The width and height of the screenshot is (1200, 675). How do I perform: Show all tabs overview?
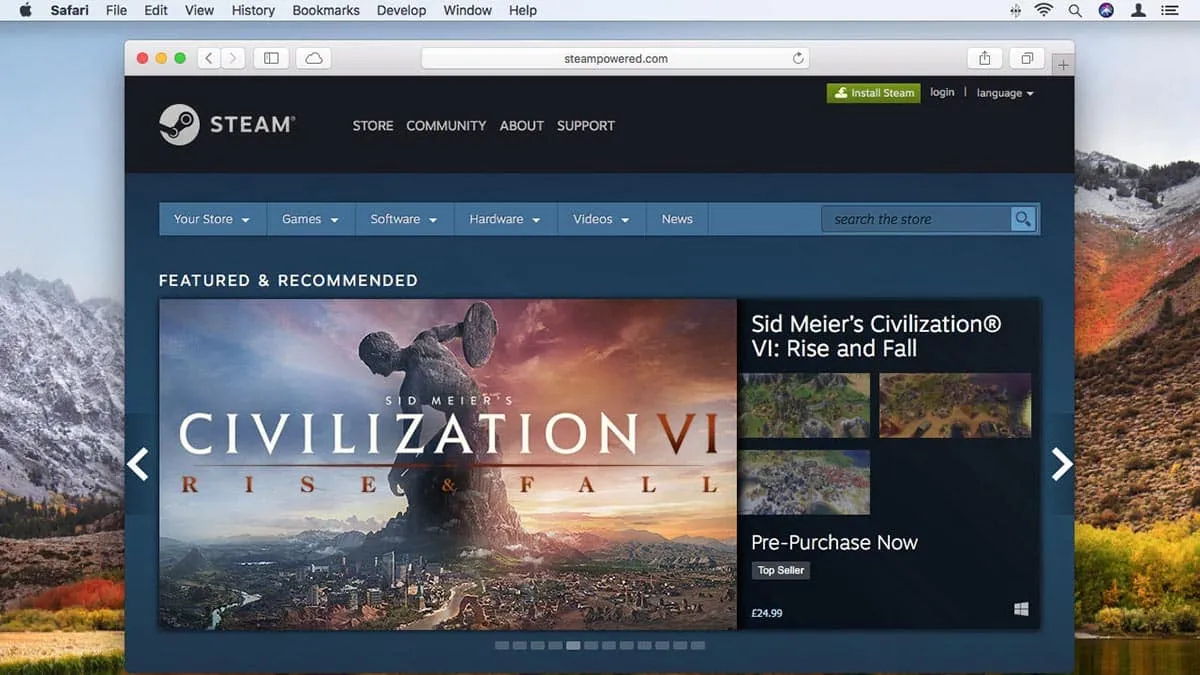[x=1027, y=58]
